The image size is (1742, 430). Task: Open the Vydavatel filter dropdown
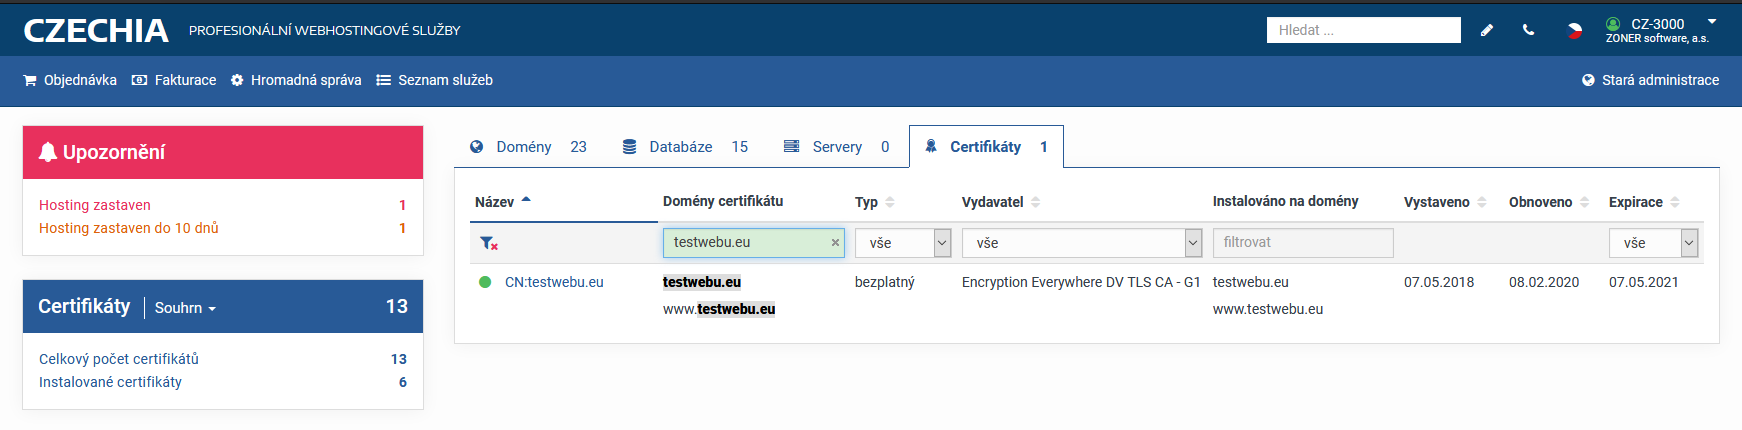pos(1081,243)
